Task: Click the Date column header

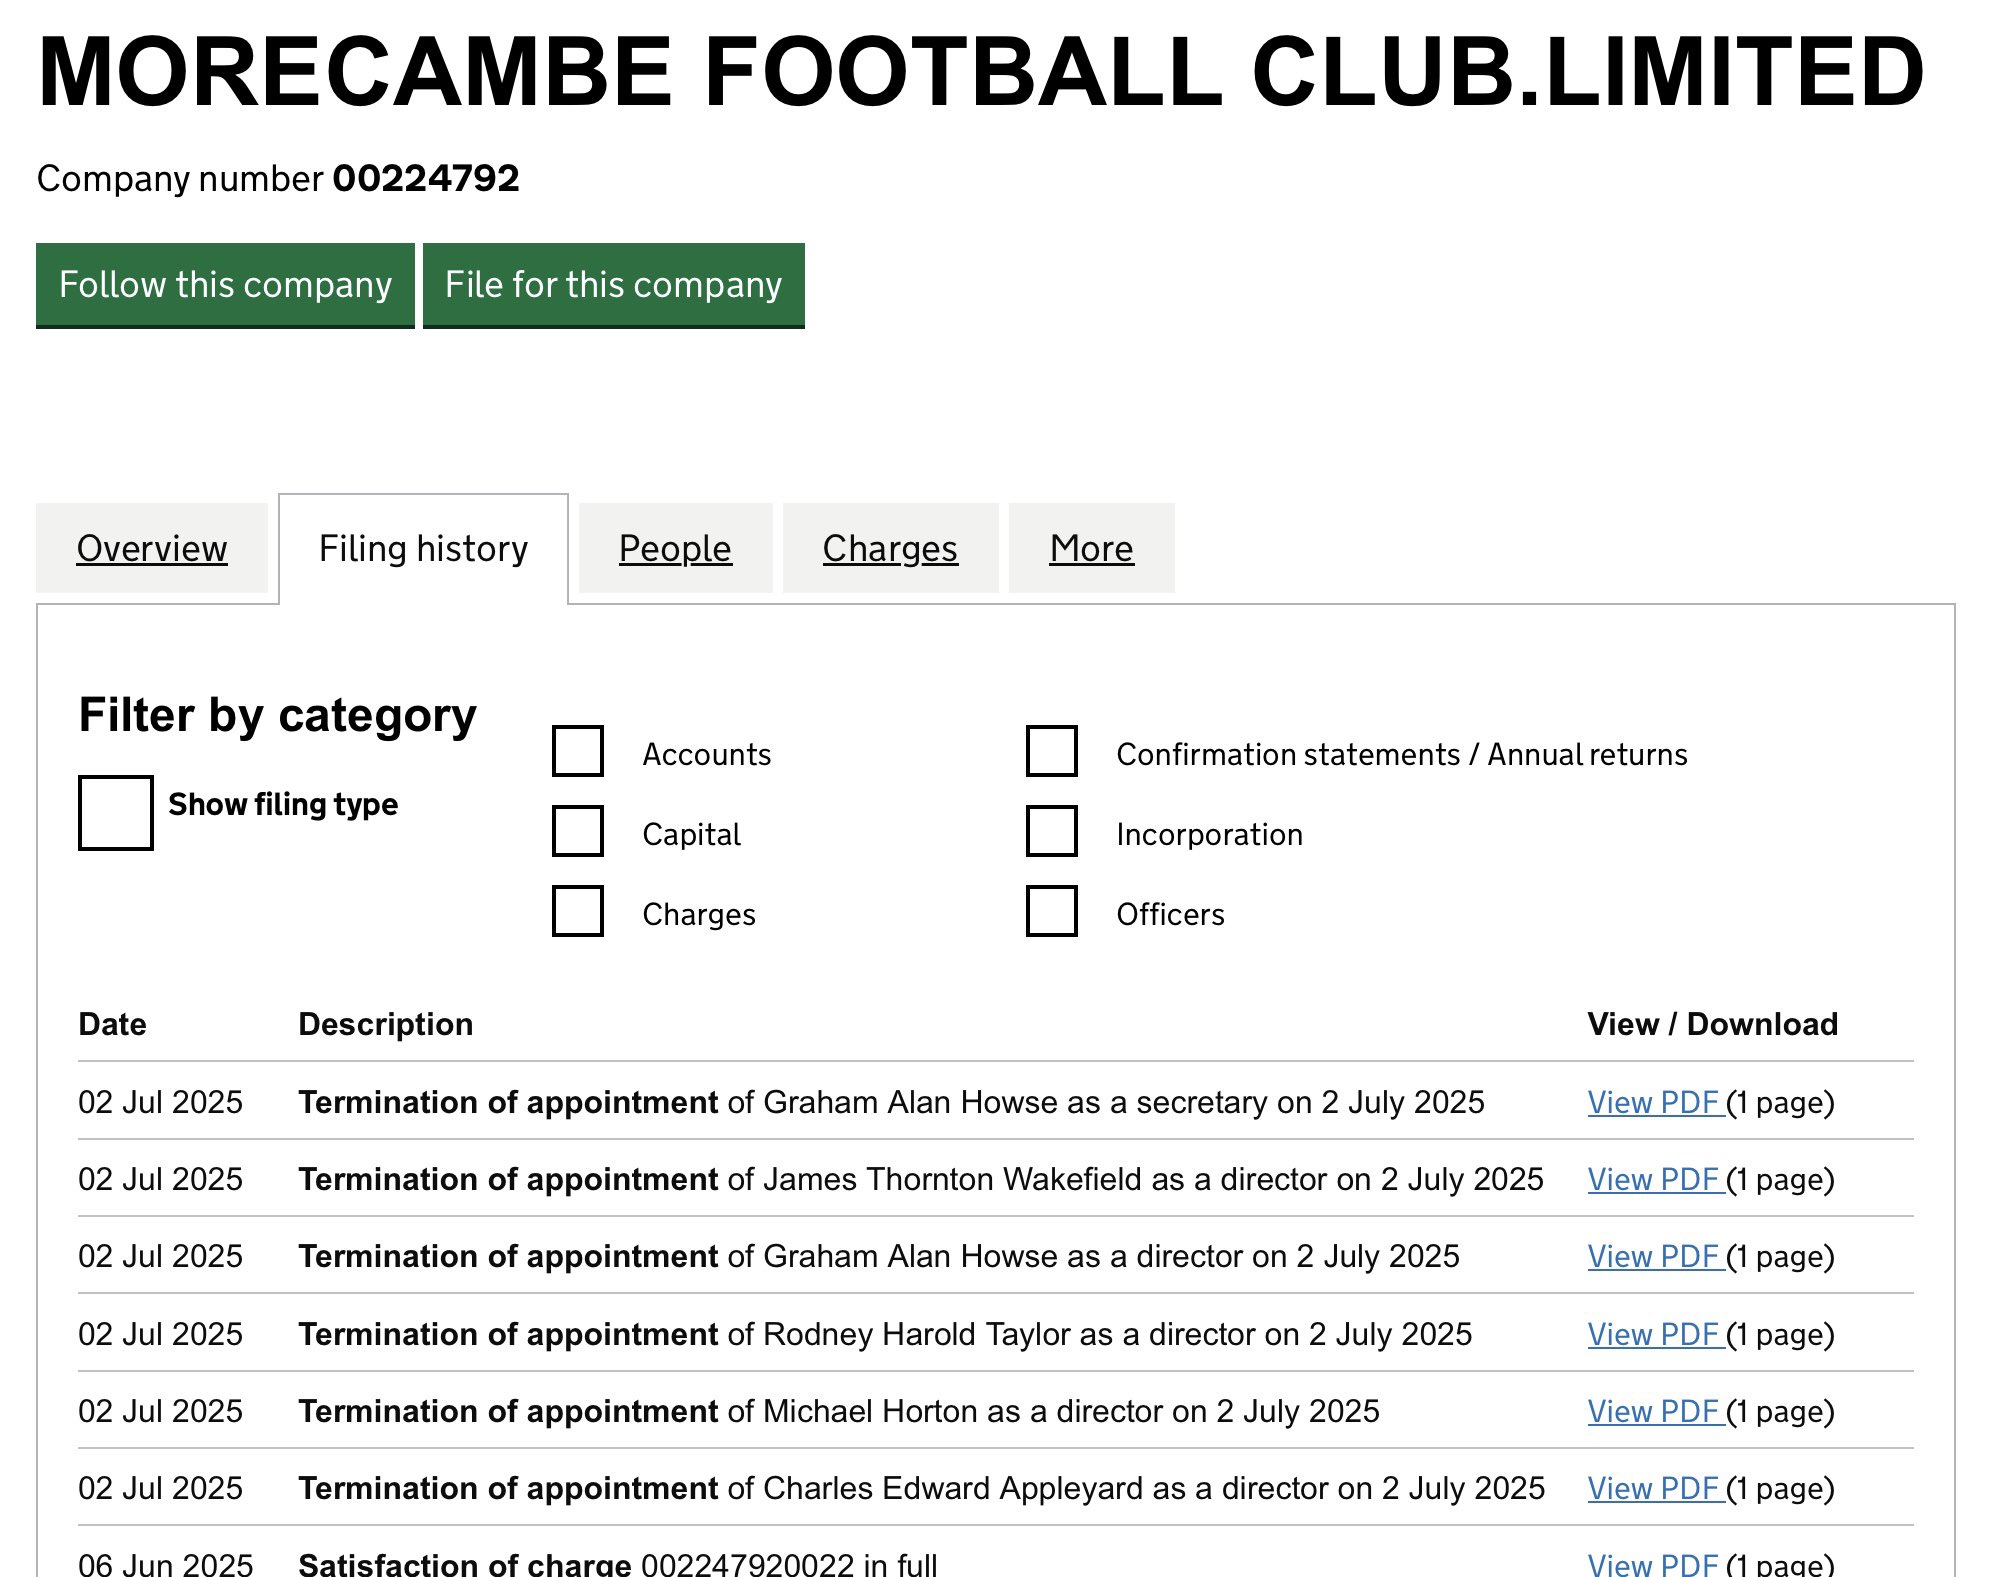Action: pyautogui.click(x=113, y=1024)
